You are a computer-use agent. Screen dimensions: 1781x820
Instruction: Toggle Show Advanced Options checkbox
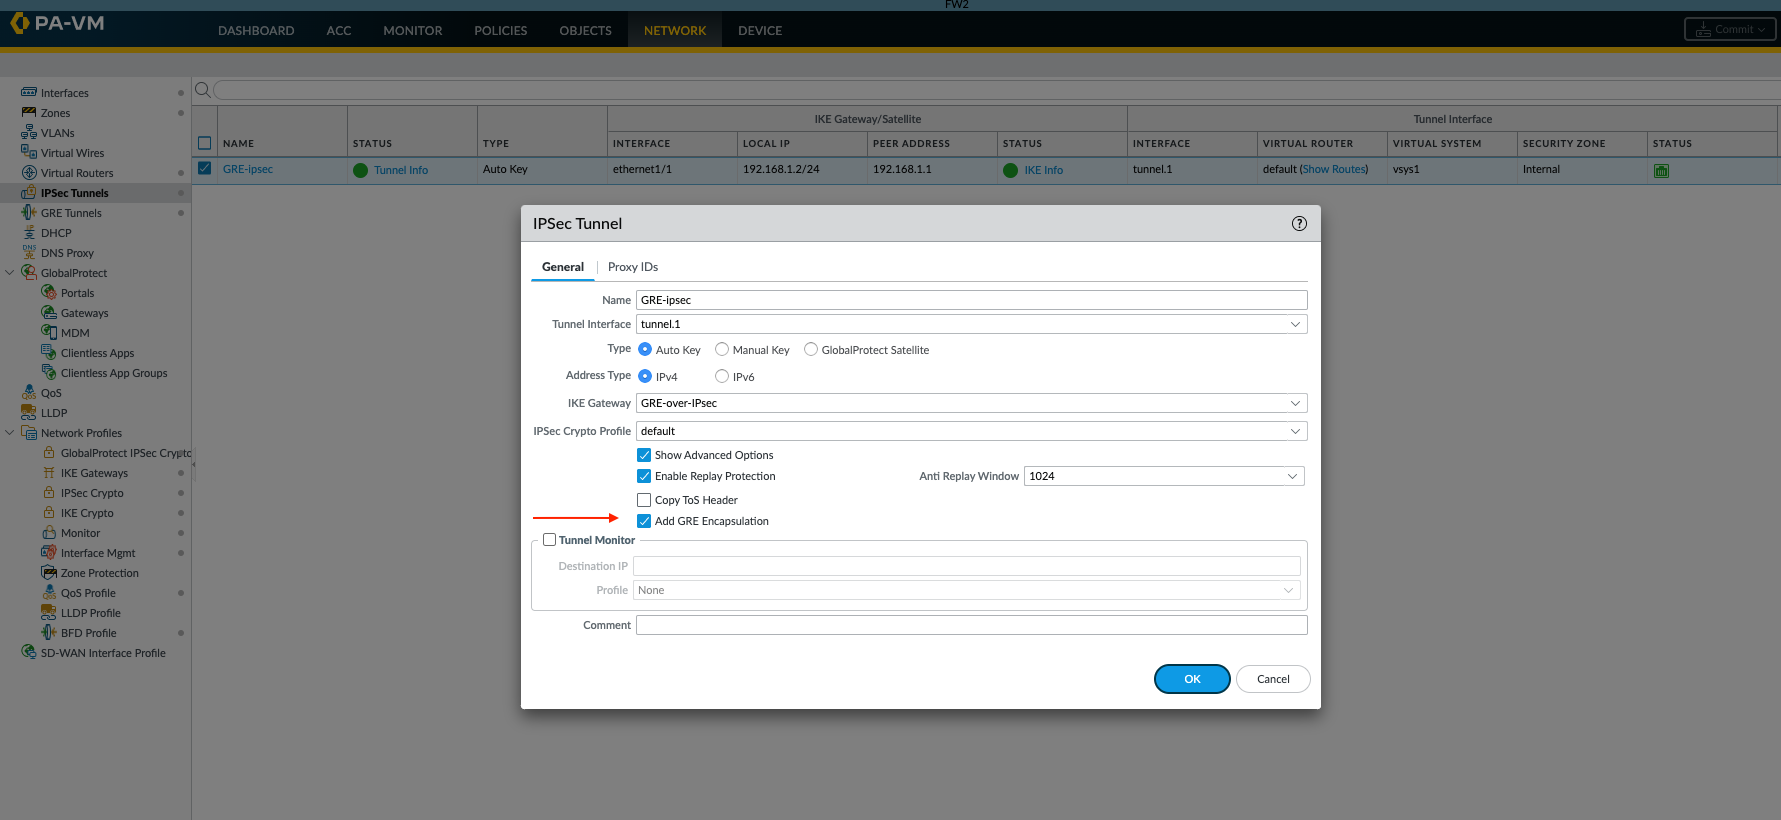tap(644, 455)
